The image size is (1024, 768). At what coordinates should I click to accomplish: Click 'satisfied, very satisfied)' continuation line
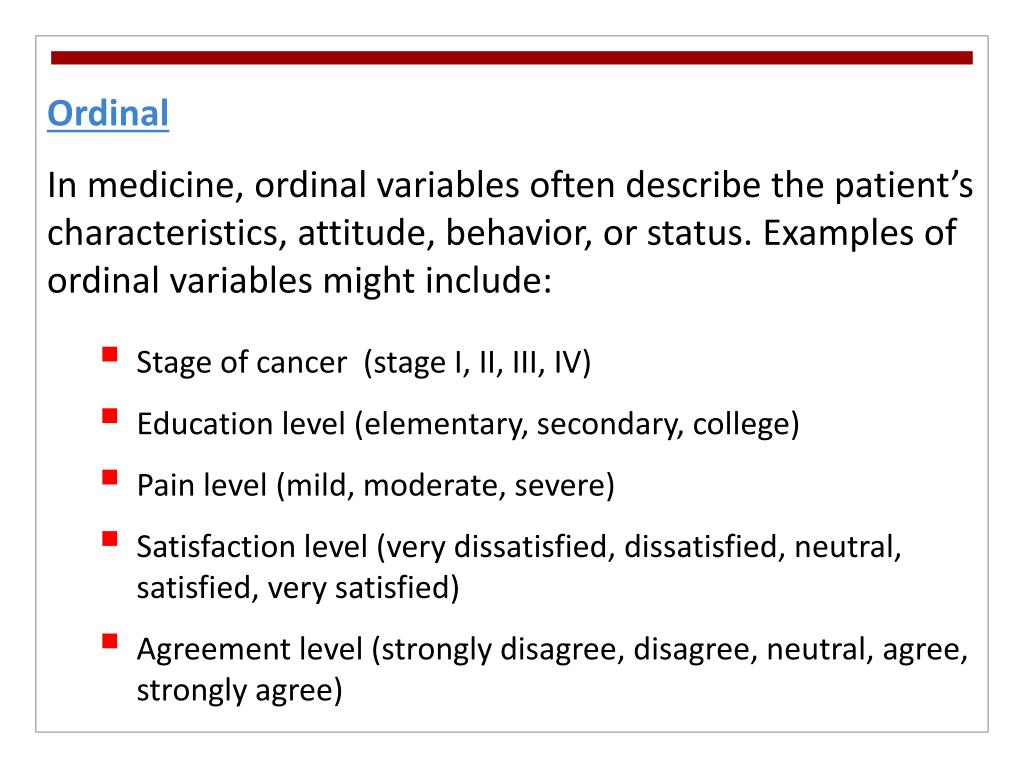tap(298, 587)
